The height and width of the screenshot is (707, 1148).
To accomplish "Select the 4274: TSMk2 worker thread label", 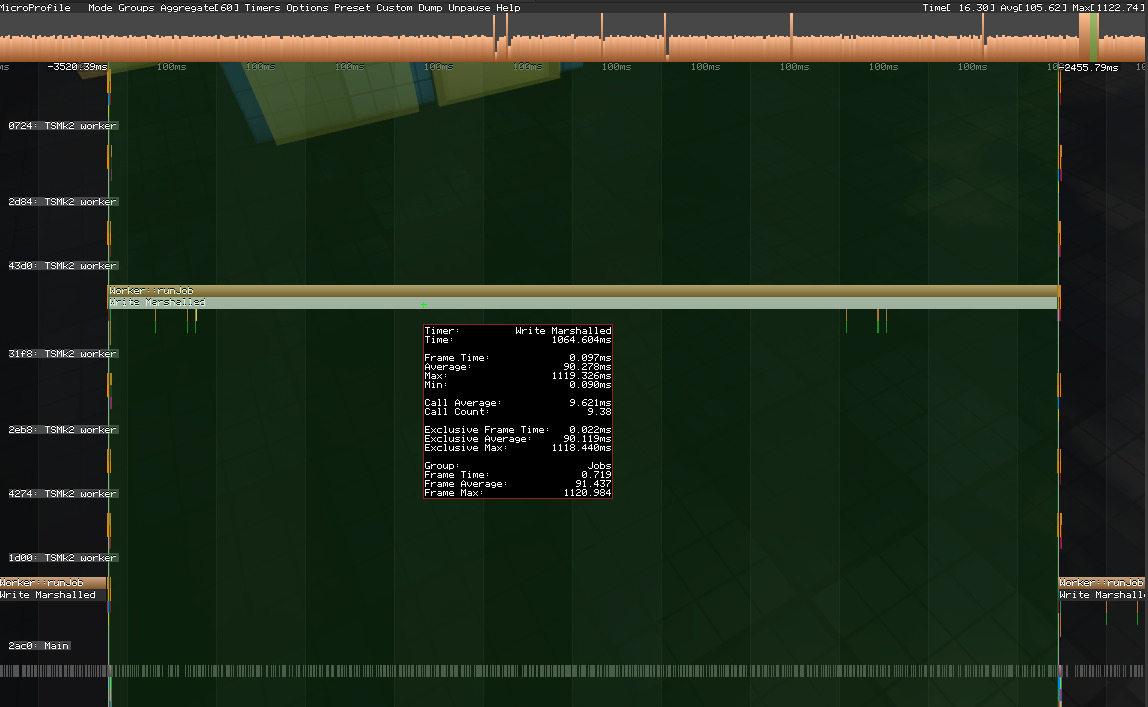I will coord(63,494).
